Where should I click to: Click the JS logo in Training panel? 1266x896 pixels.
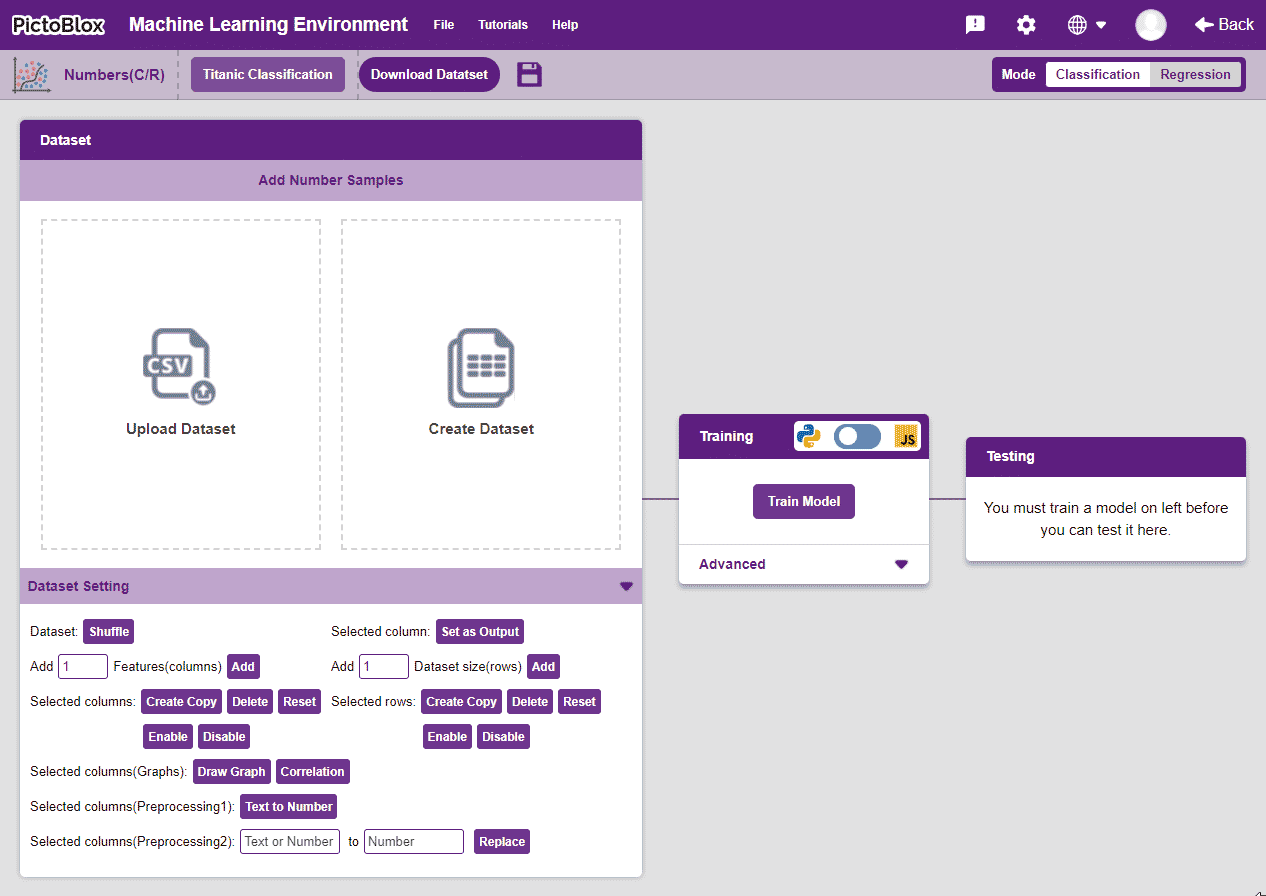(906, 436)
